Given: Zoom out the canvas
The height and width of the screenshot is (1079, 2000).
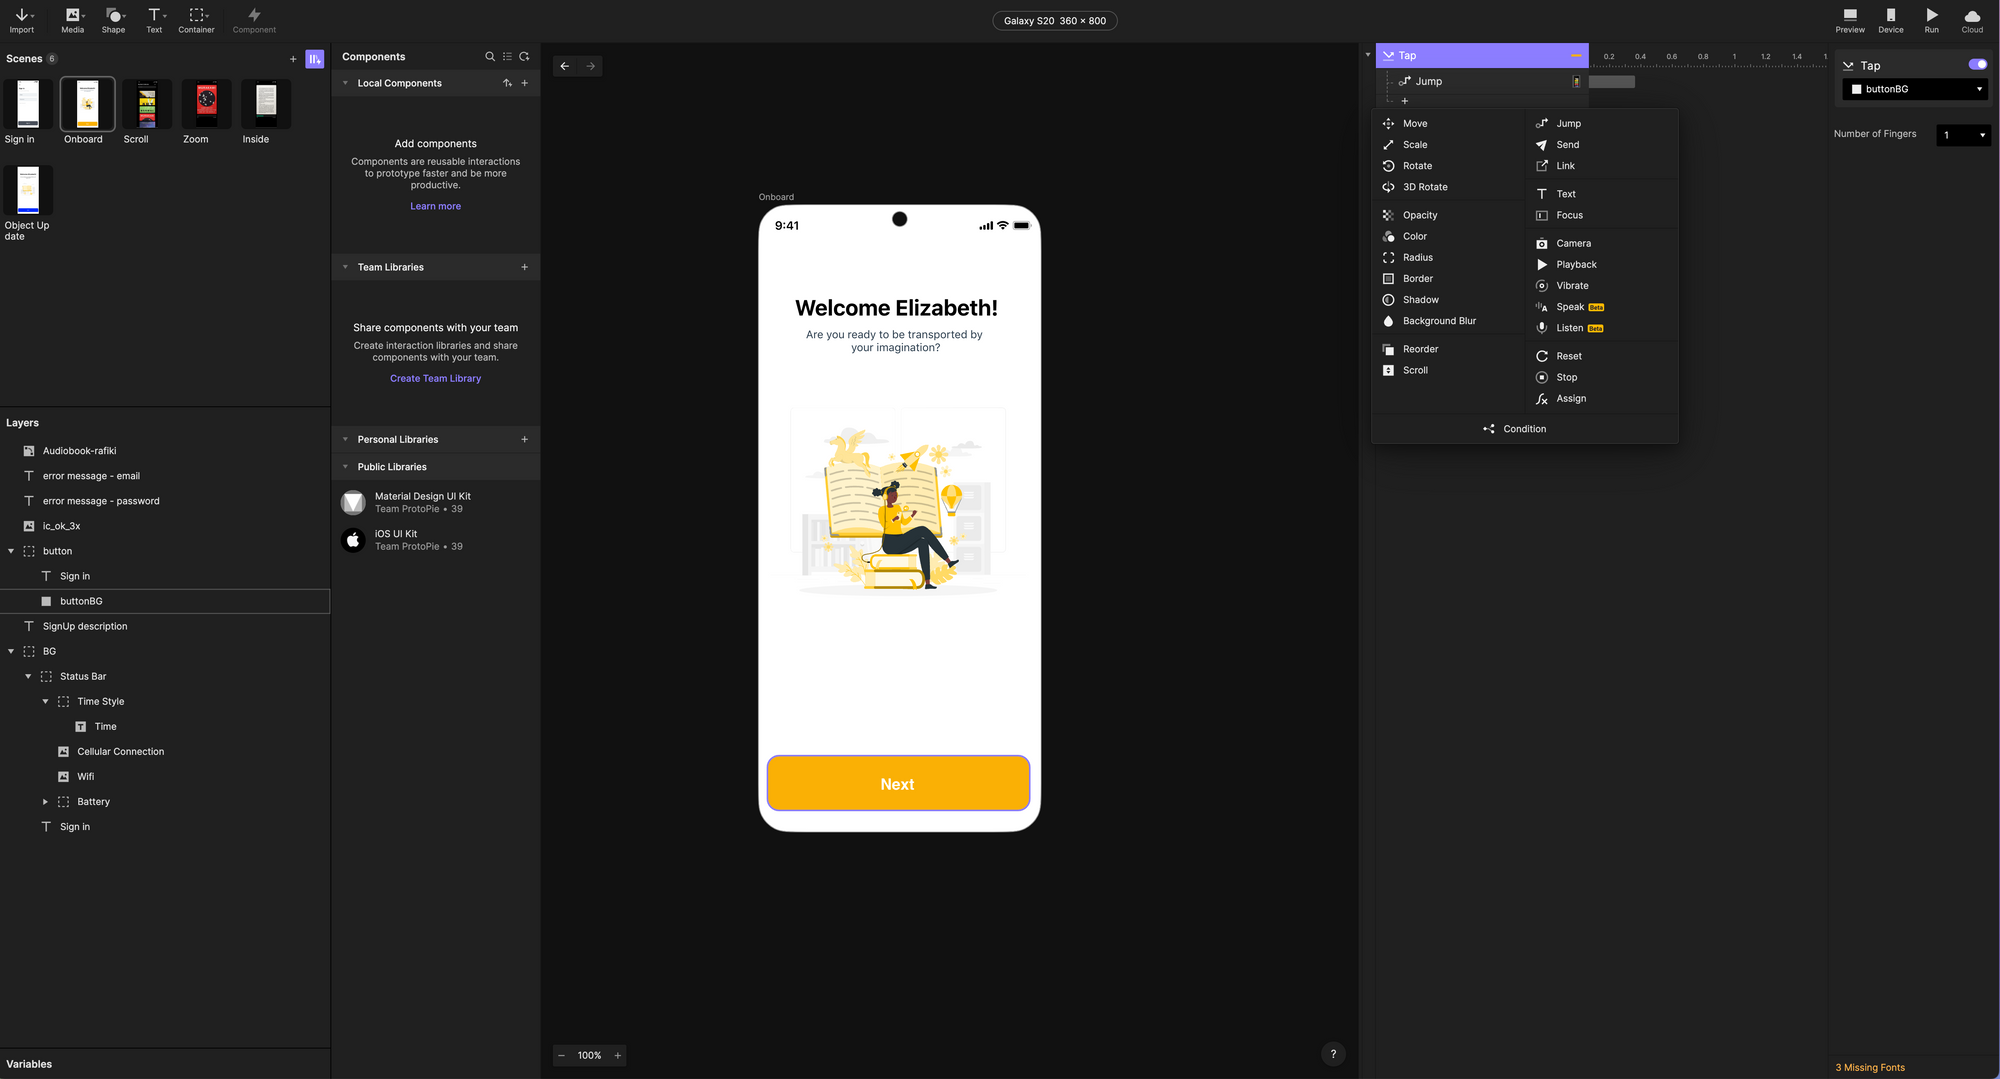Looking at the screenshot, I should [562, 1055].
